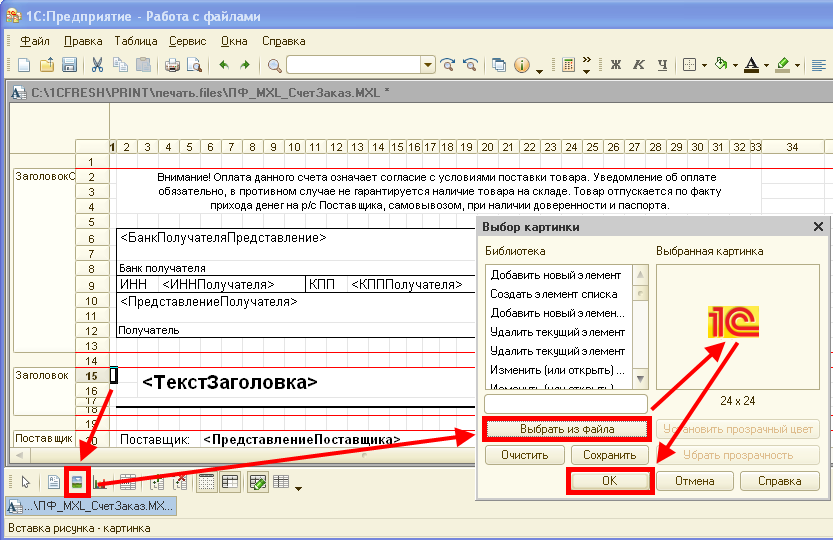
Task: Confirm picture selection with OK
Action: click(x=609, y=480)
